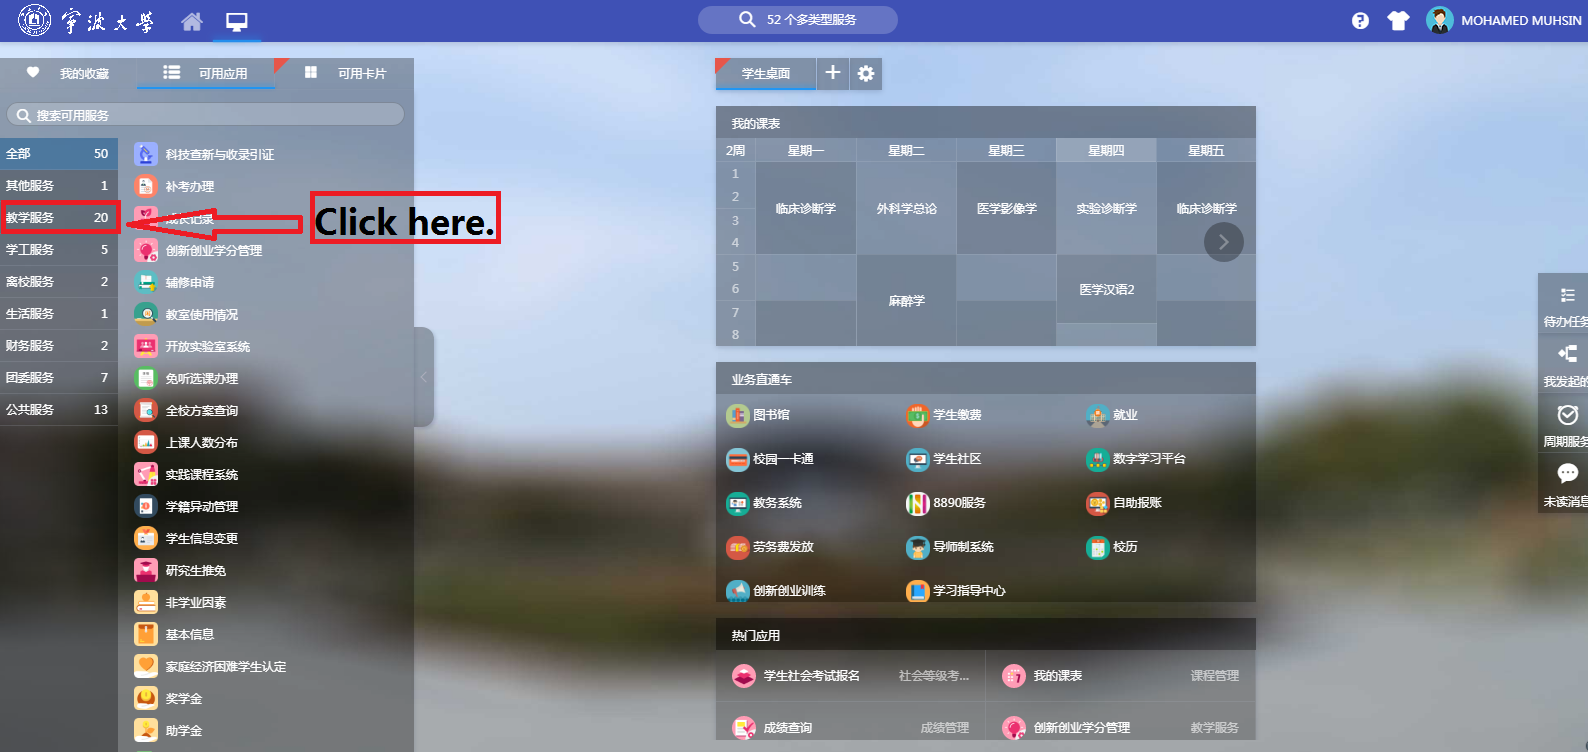Image resolution: width=1588 pixels, height=752 pixels.
Task: Open the 奖学金 scholarship application
Action: click(183, 698)
